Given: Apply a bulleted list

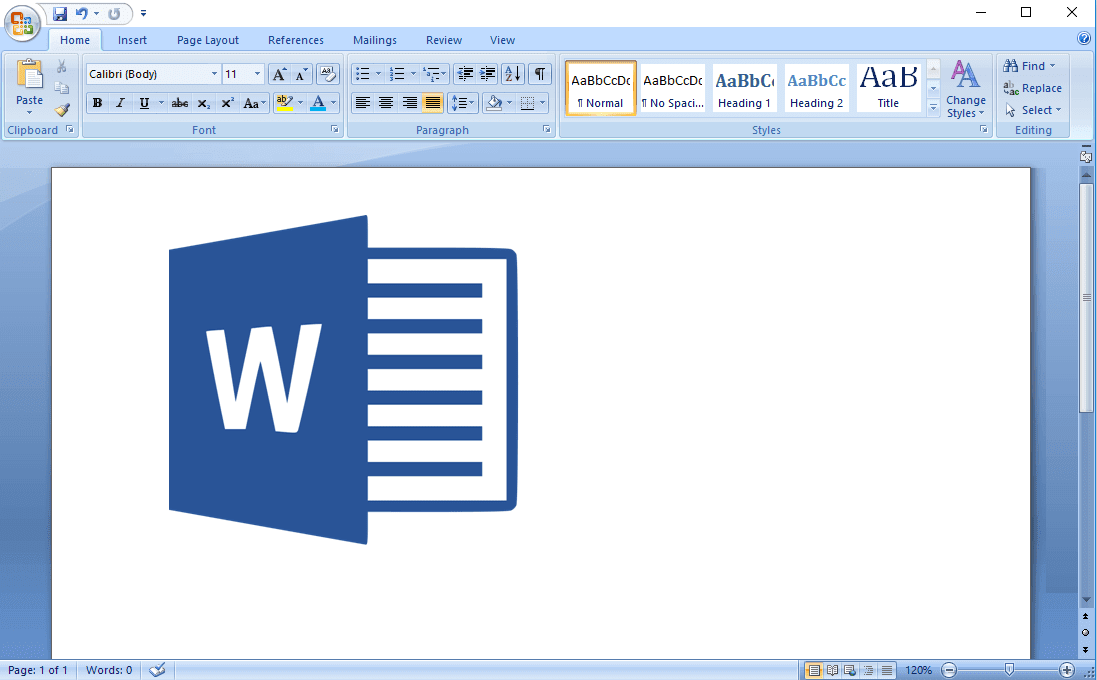Looking at the screenshot, I should [362, 74].
